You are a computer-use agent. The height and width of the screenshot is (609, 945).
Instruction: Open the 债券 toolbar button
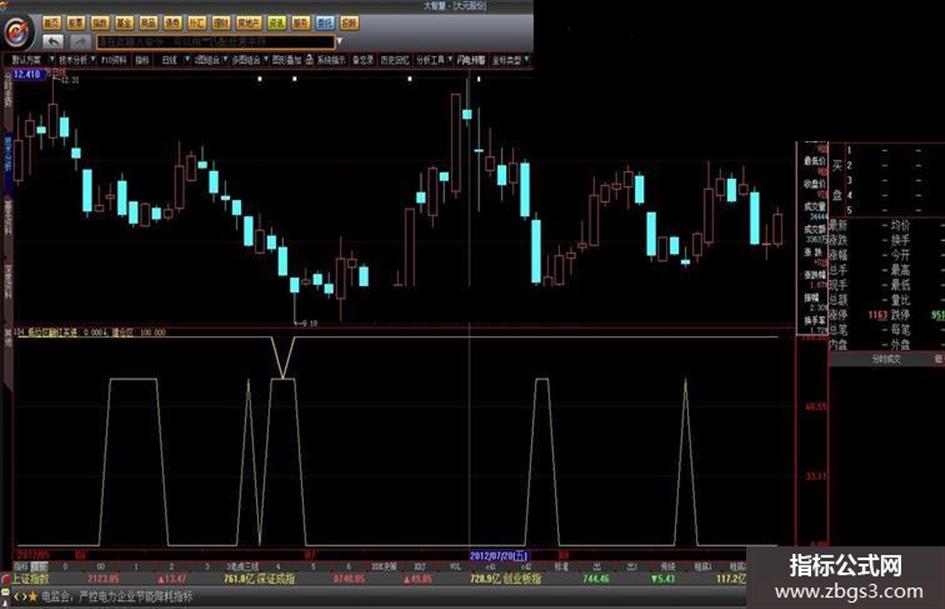tap(173, 23)
